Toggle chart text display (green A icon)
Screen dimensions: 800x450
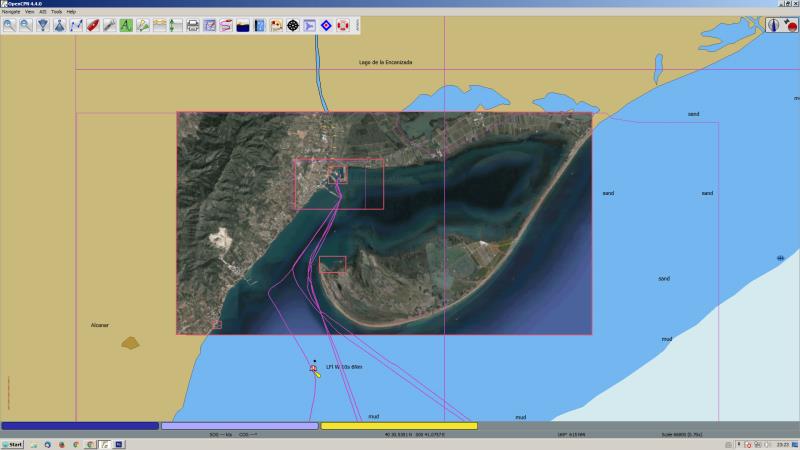126,25
